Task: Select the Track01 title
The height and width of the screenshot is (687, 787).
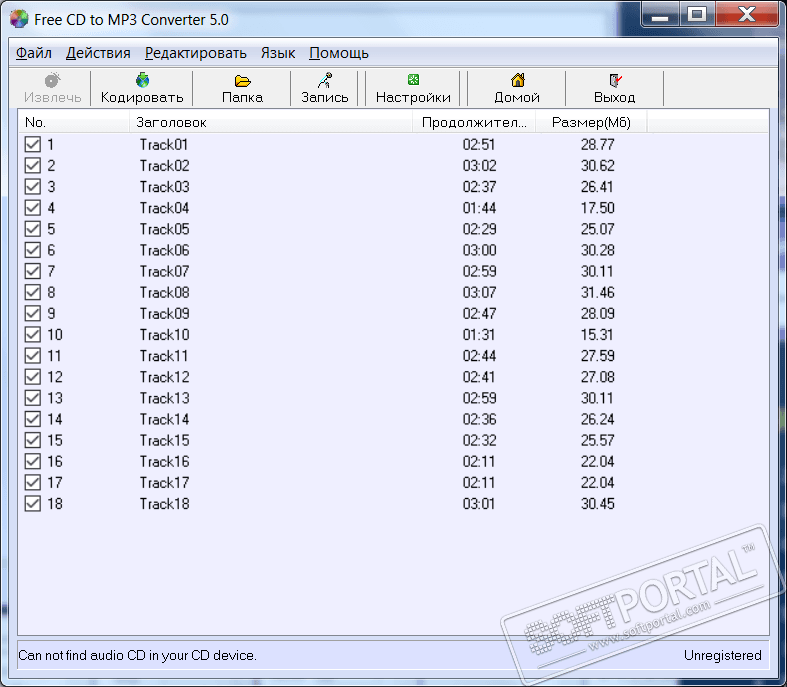Action: (164, 145)
